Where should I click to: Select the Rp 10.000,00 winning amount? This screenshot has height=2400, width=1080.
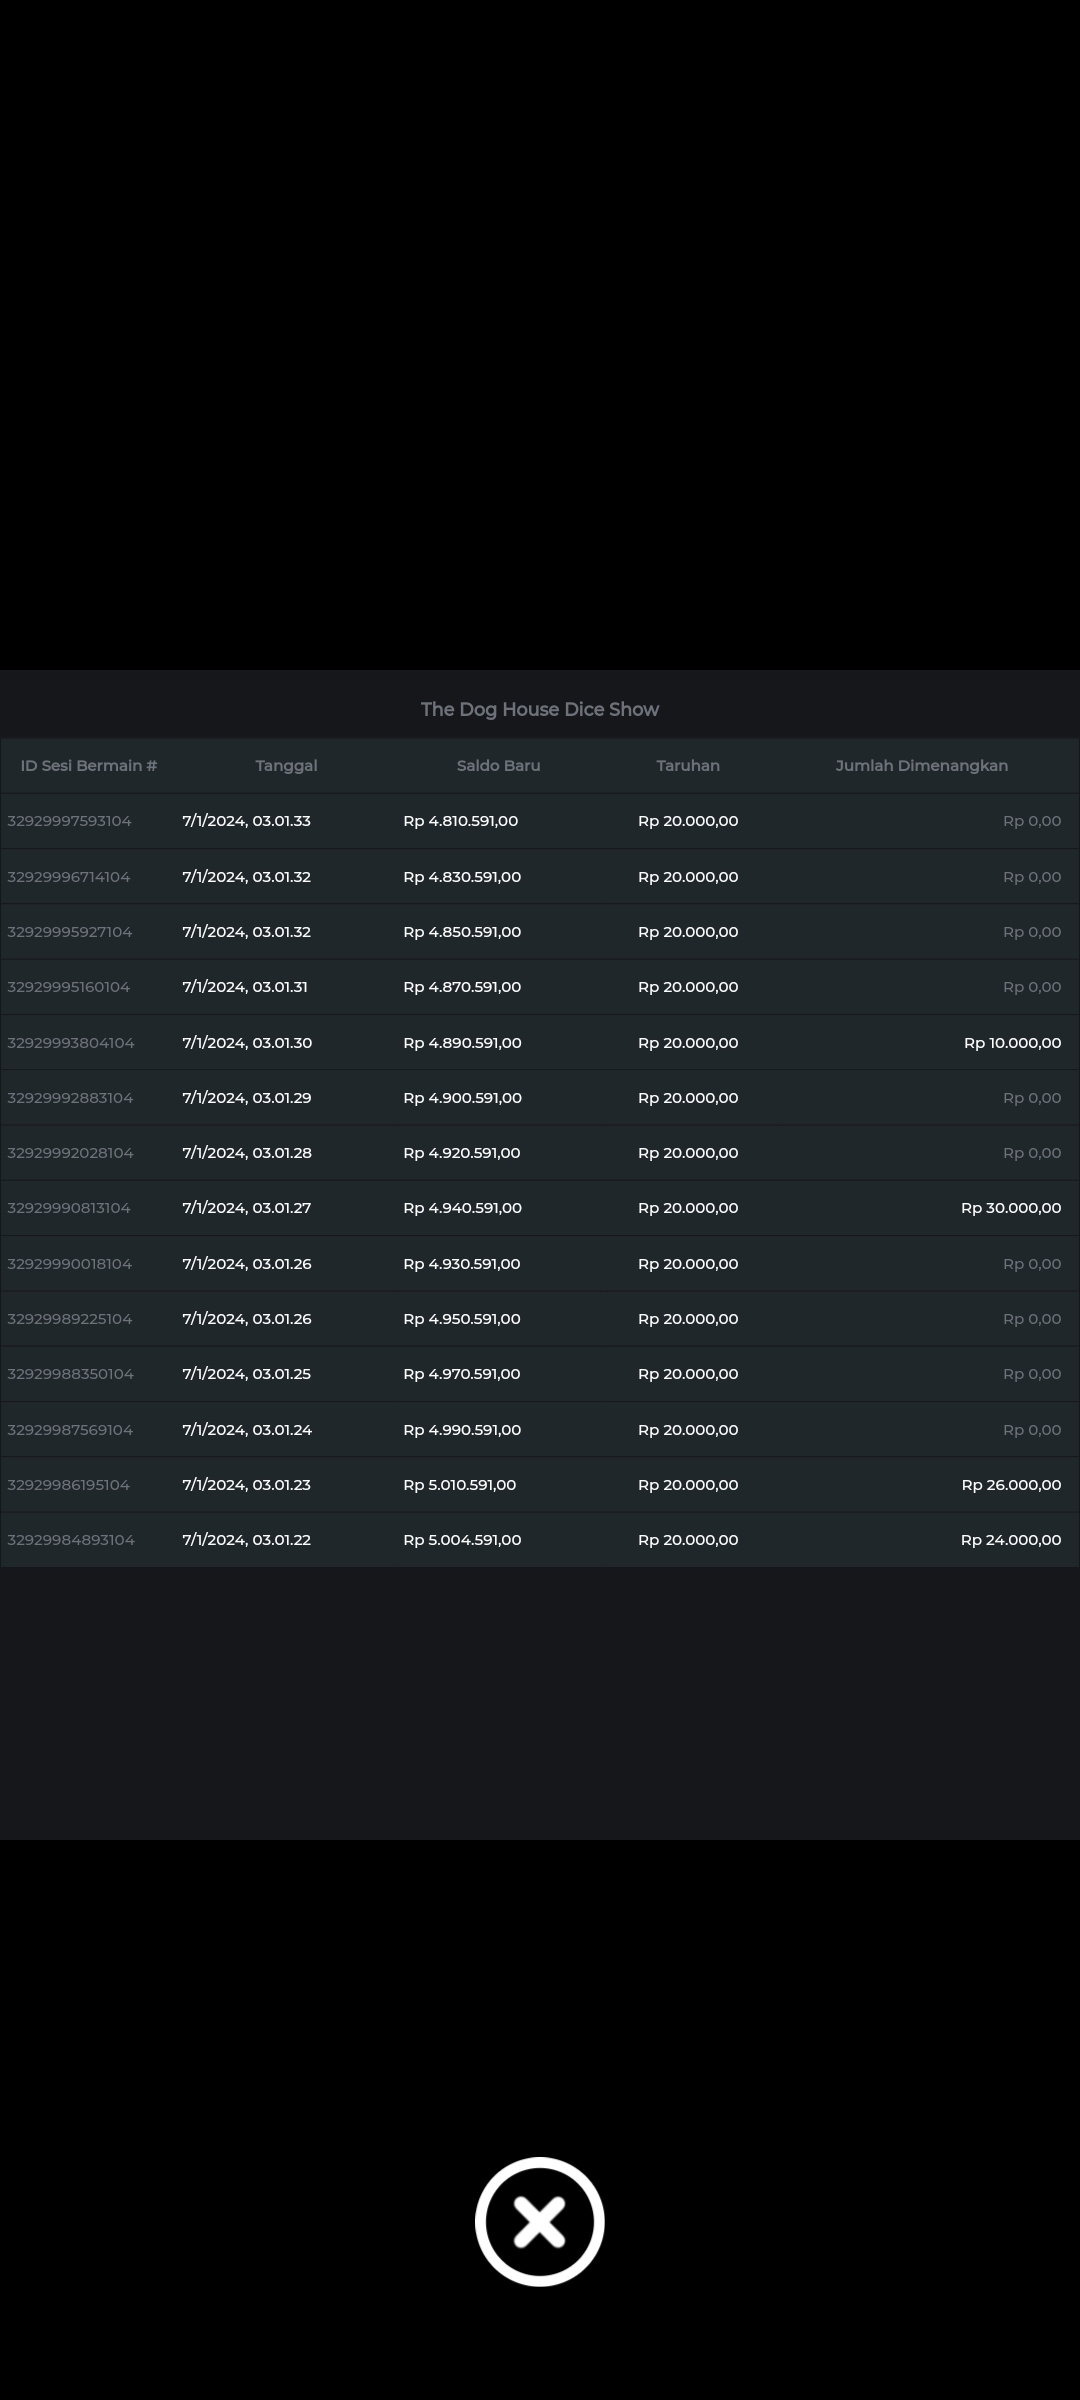[x=1012, y=1043]
